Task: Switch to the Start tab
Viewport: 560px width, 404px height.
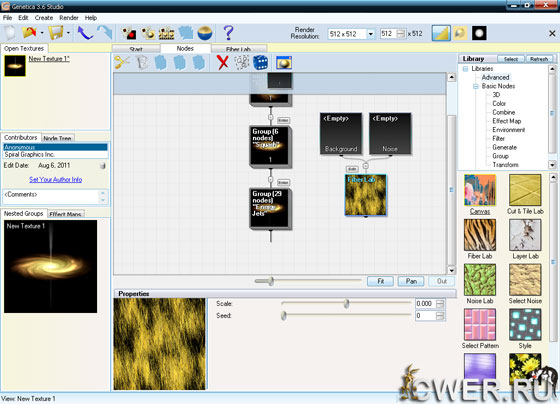Action: (136, 49)
